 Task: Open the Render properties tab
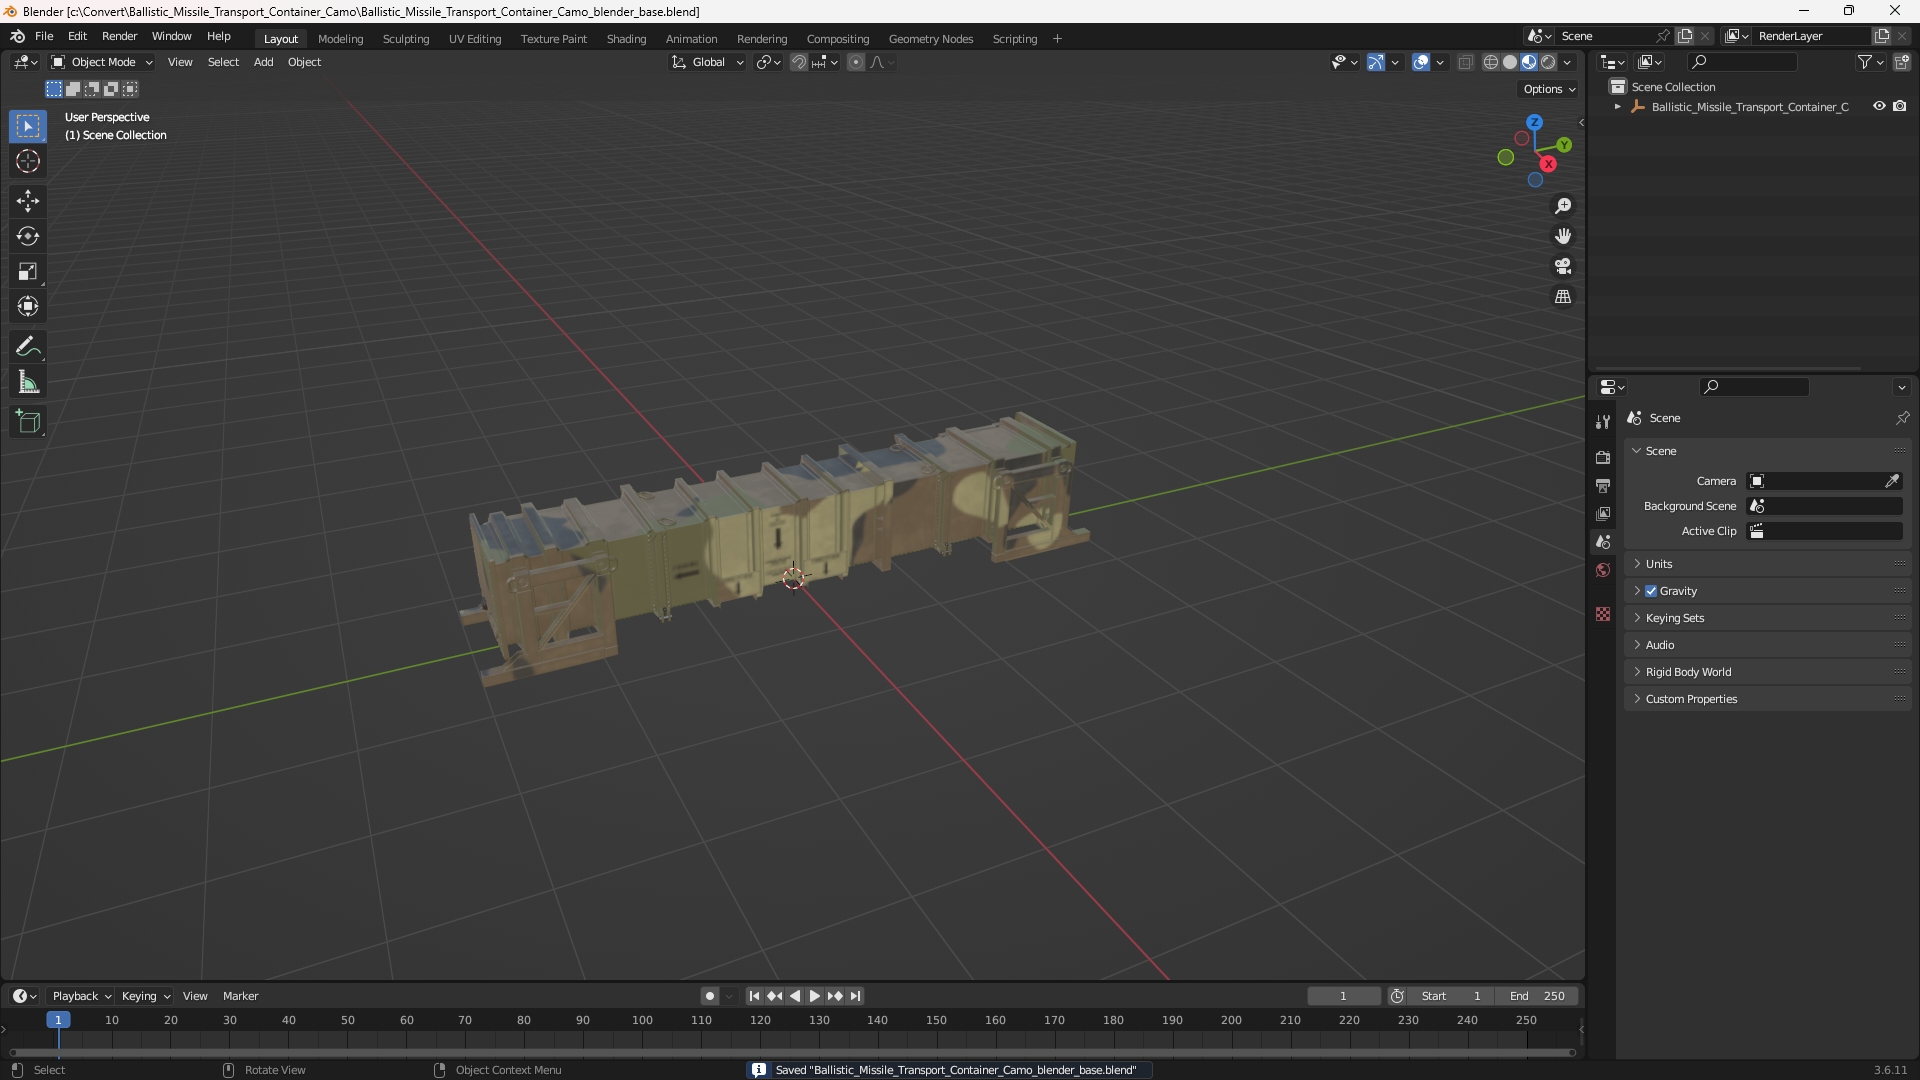(1603, 457)
